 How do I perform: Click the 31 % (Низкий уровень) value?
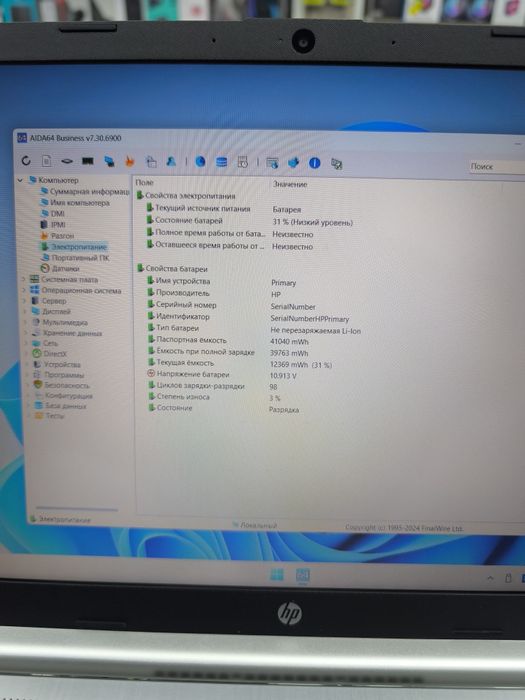(312, 222)
